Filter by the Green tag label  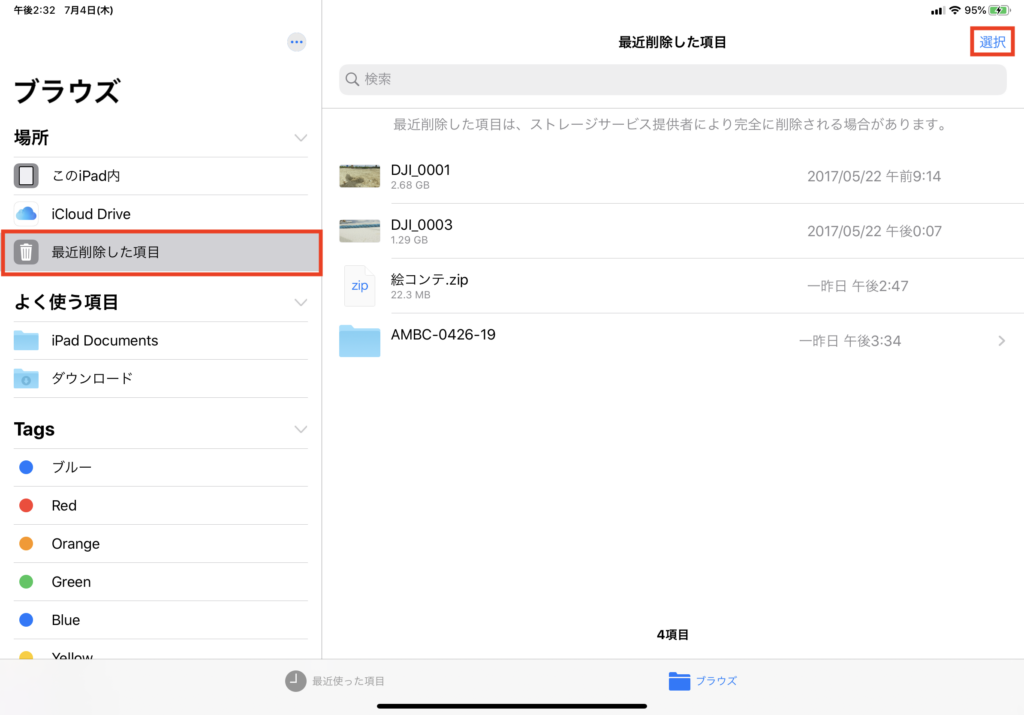point(71,581)
